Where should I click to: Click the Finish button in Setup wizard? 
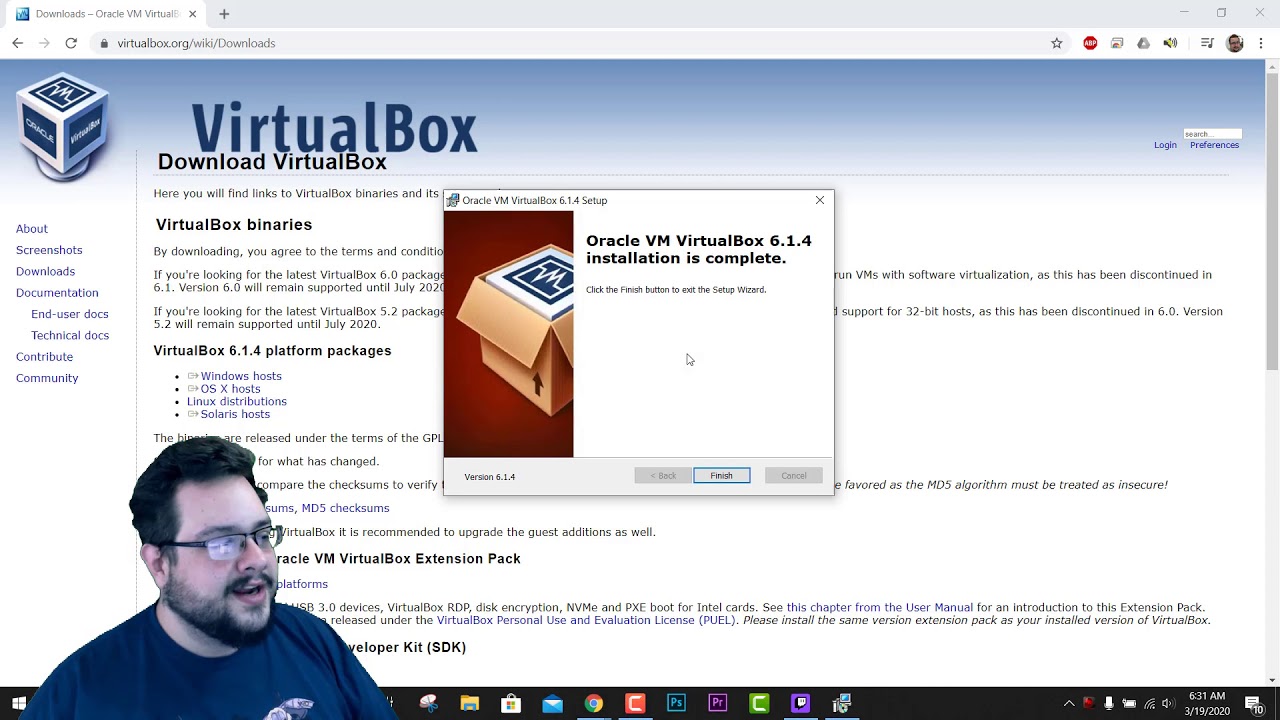pos(721,476)
